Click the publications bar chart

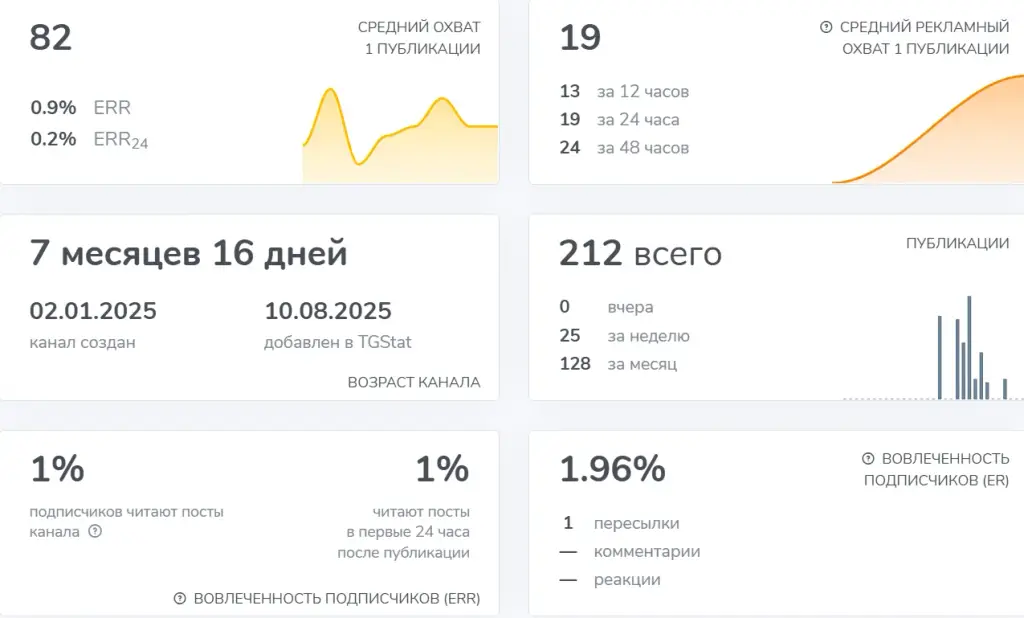click(933, 348)
